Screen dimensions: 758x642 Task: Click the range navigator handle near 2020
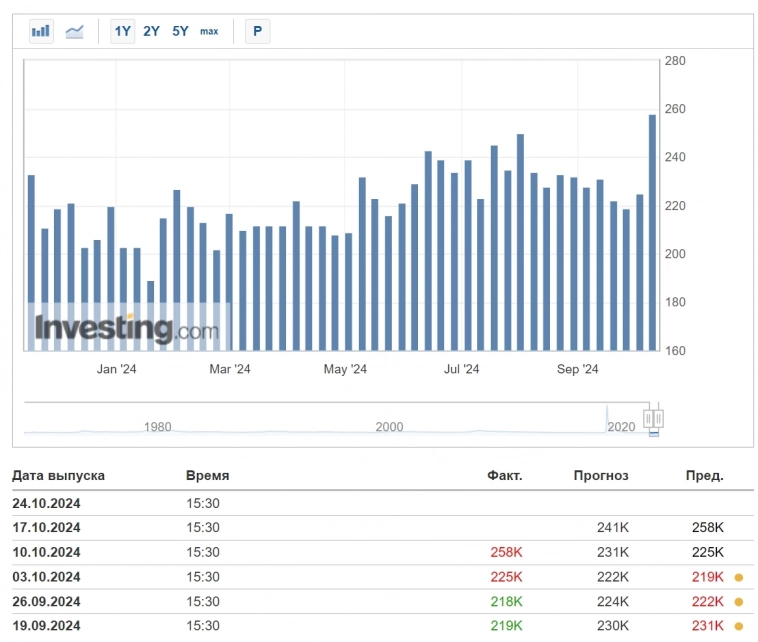pyautogui.click(x=654, y=417)
